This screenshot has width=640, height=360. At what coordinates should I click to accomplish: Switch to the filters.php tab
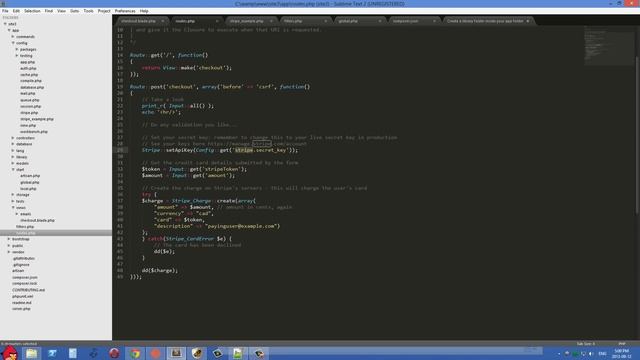293,21
